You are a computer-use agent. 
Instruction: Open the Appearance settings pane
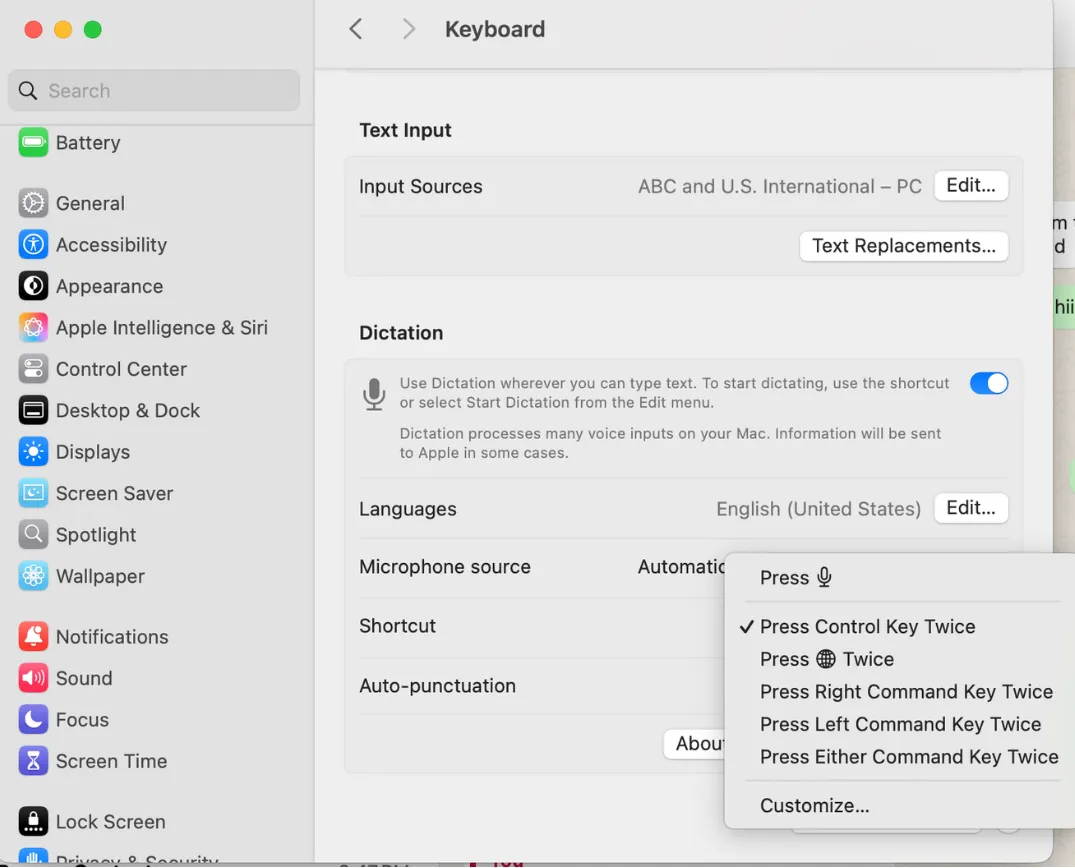pyautogui.click(x=110, y=286)
